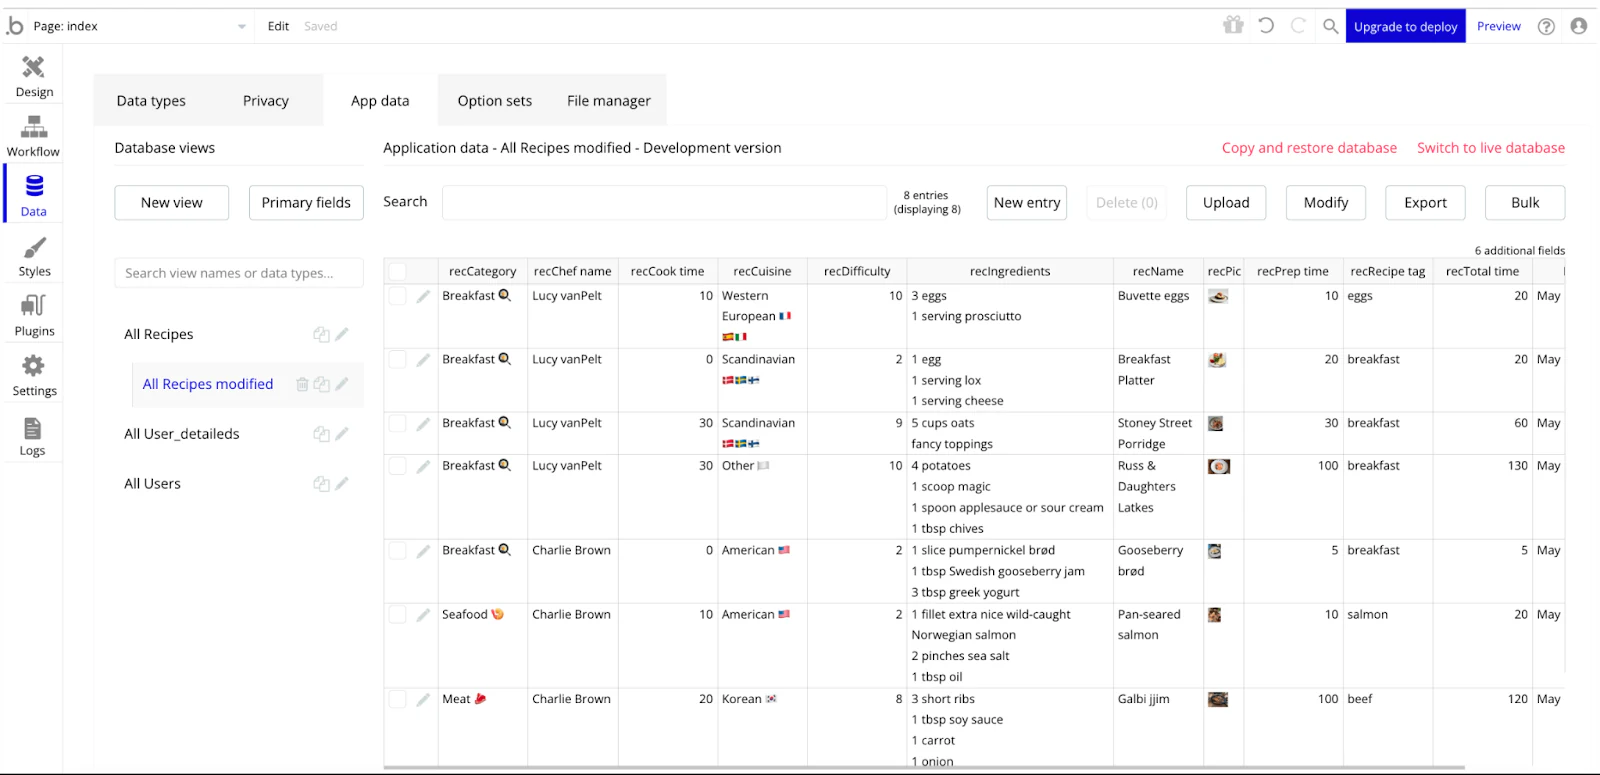Open the Settings section
This screenshot has height=775, width=1600.
tap(34, 376)
